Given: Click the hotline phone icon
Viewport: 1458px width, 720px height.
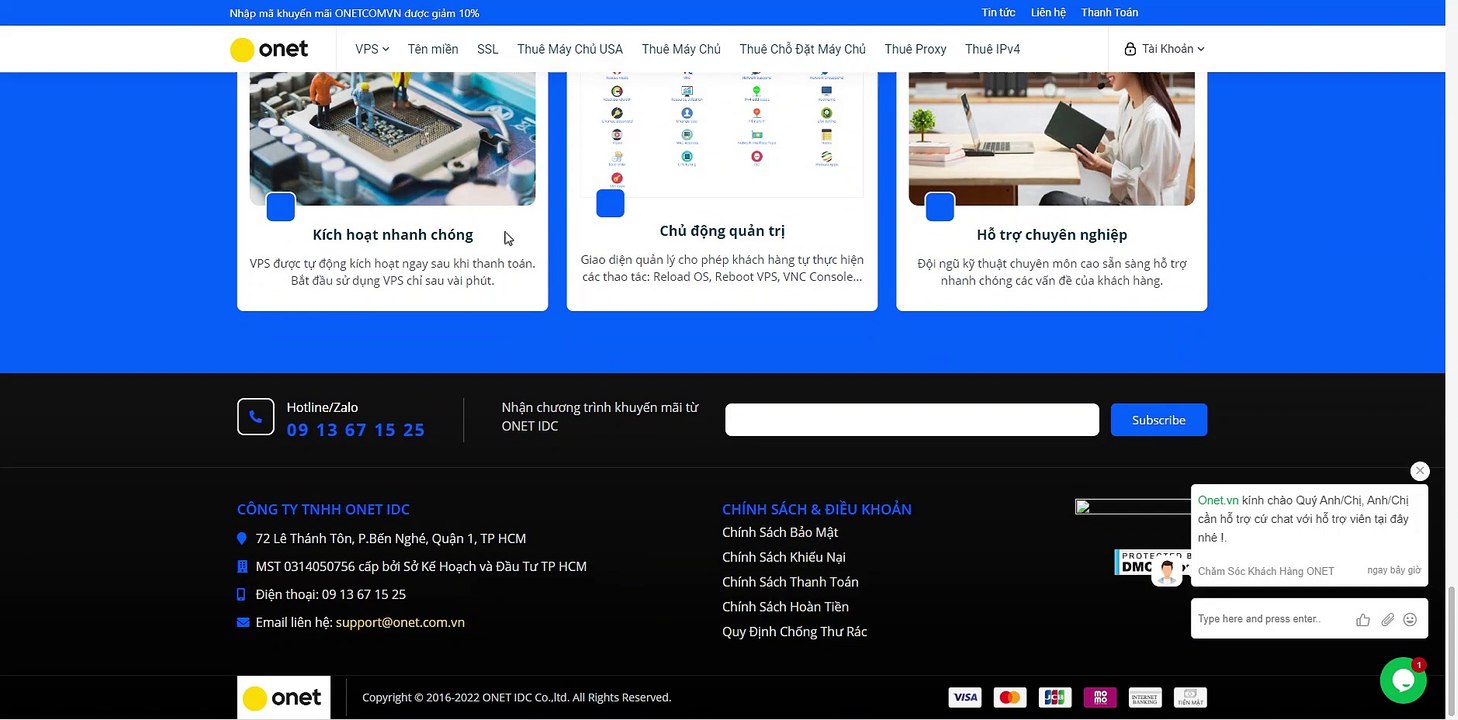Looking at the screenshot, I should pos(256,417).
